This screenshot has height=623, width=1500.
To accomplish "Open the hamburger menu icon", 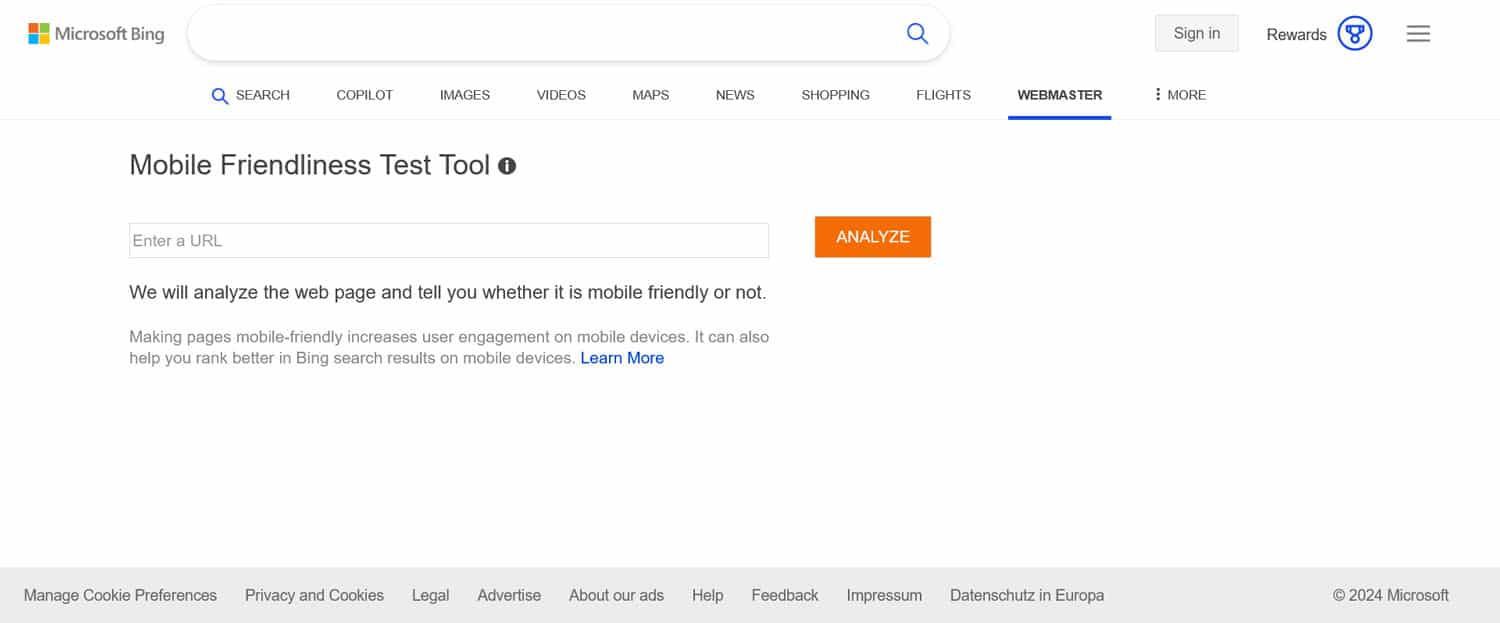I will (1418, 34).
